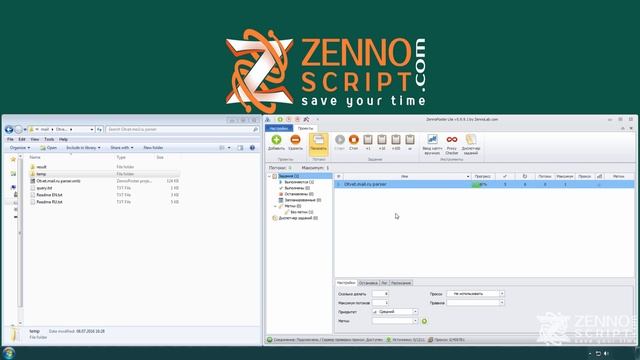640x360 pixels.
Task: Select Запланированные in the task tree
Action: click(x=303, y=200)
